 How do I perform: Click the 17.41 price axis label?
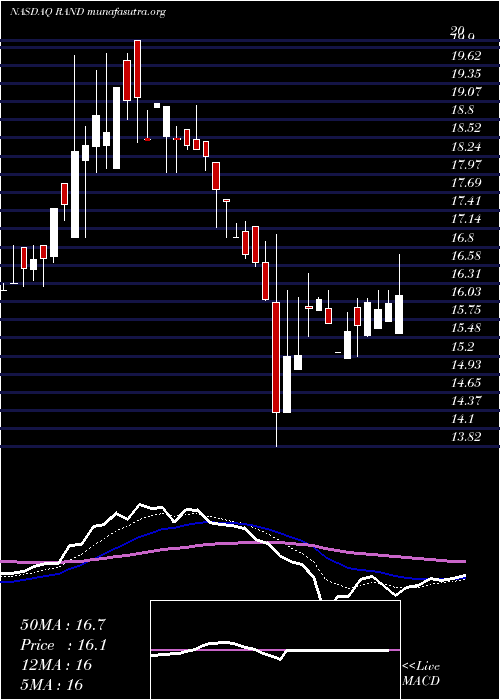click(466, 201)
